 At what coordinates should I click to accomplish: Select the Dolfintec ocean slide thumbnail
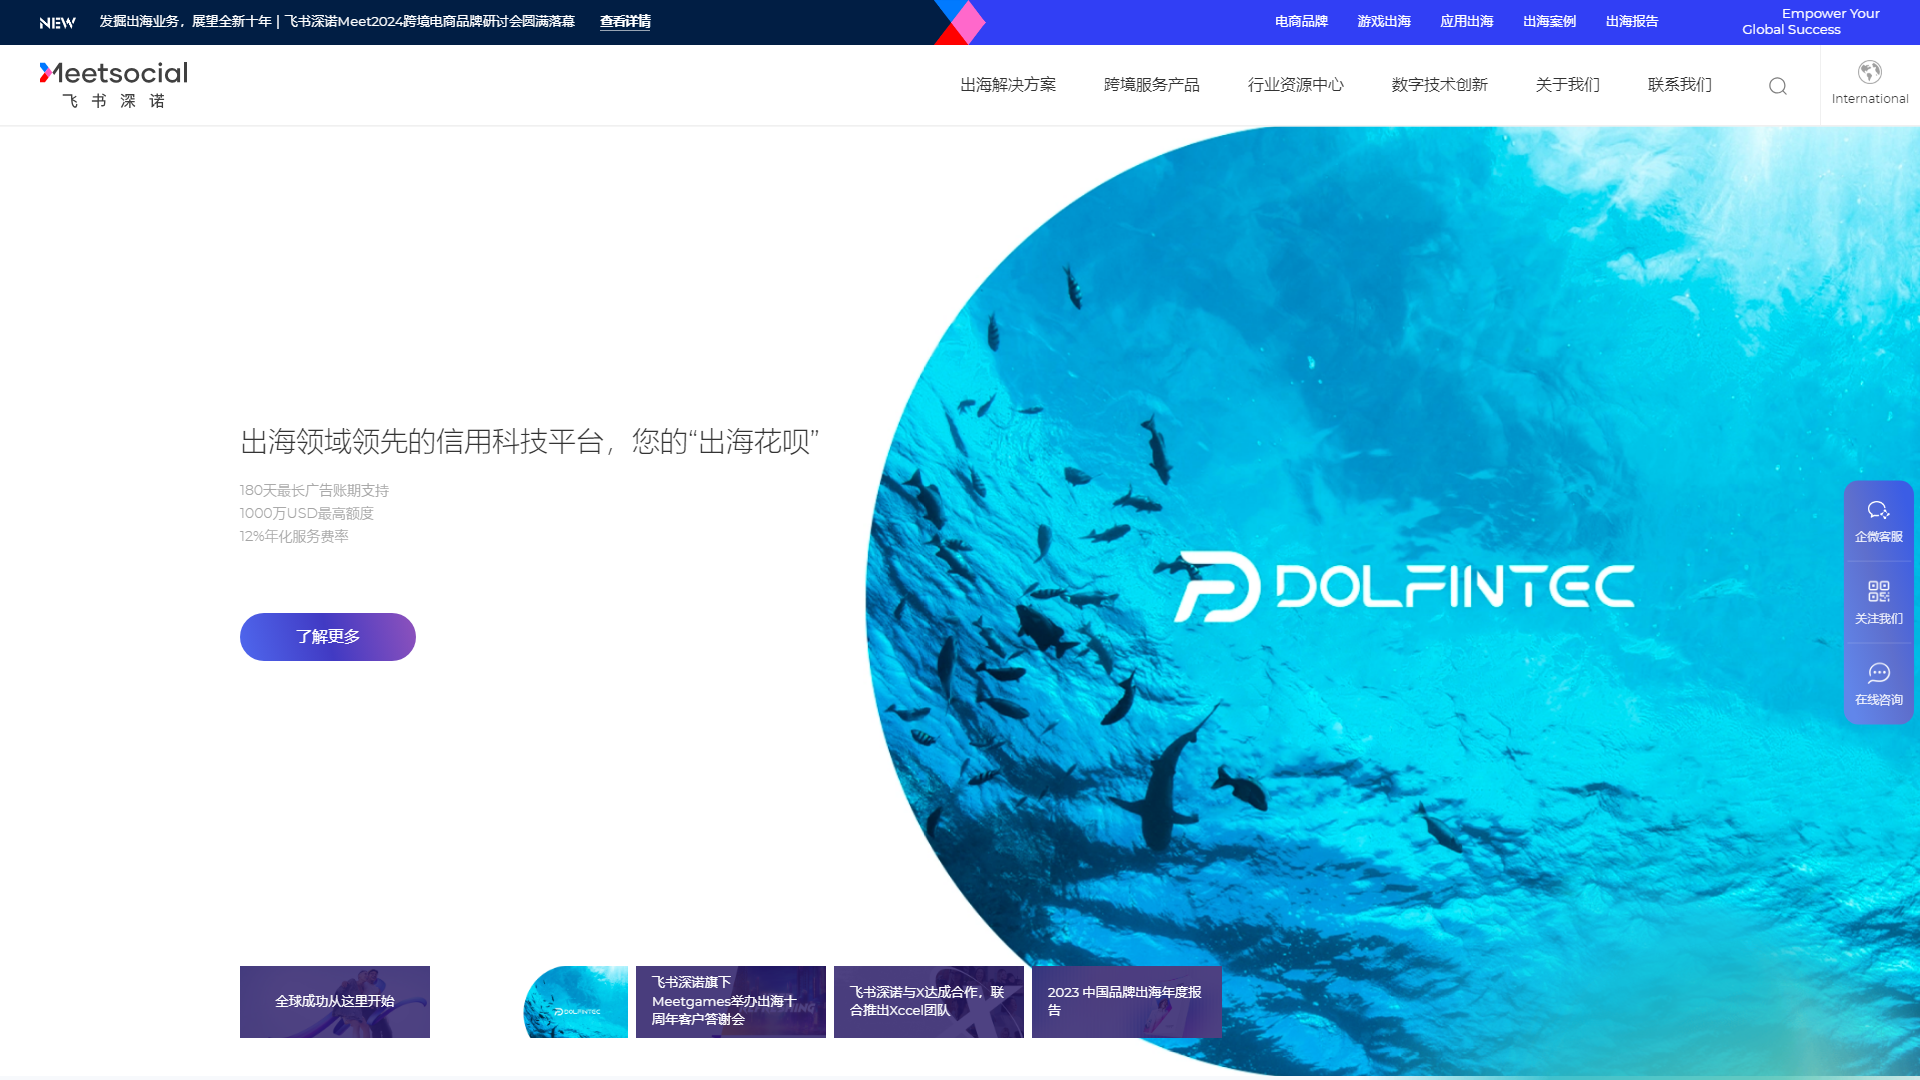(x=576, y=1001)
